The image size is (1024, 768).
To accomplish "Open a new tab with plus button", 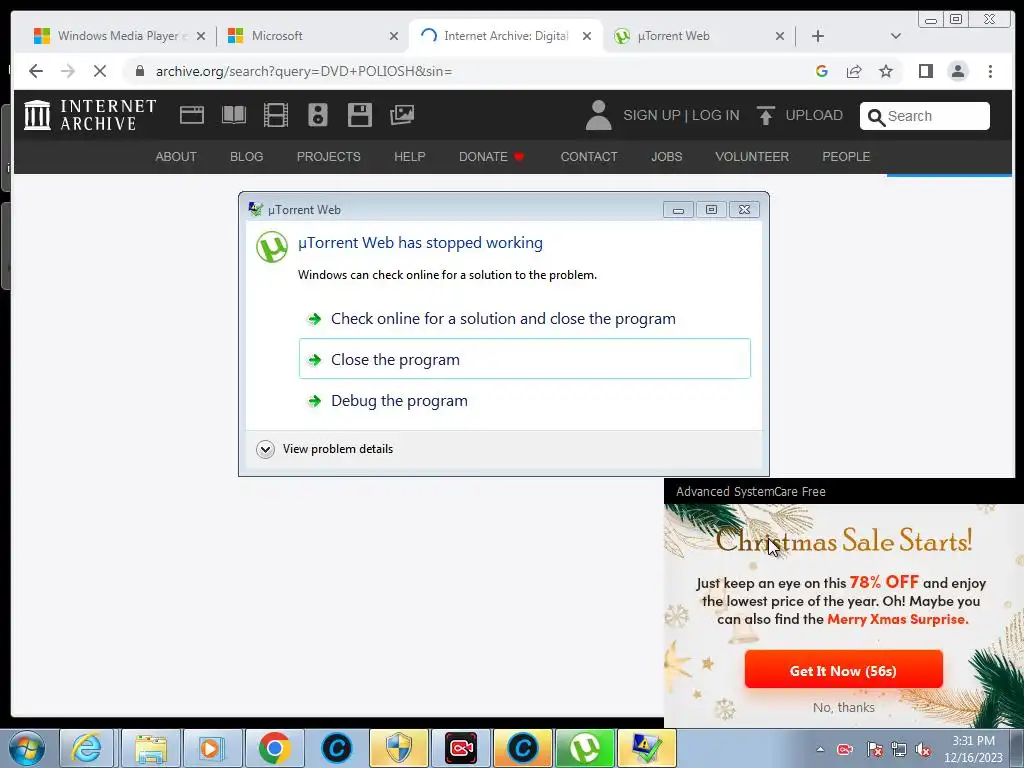I will point(818,36).
